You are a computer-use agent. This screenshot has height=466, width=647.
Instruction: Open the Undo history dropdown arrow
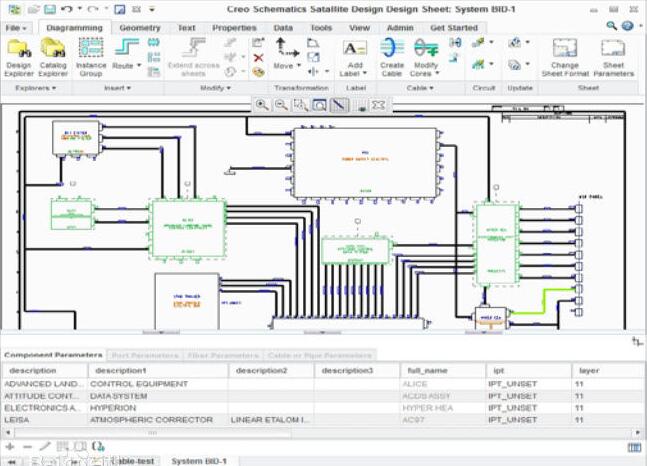80,9
